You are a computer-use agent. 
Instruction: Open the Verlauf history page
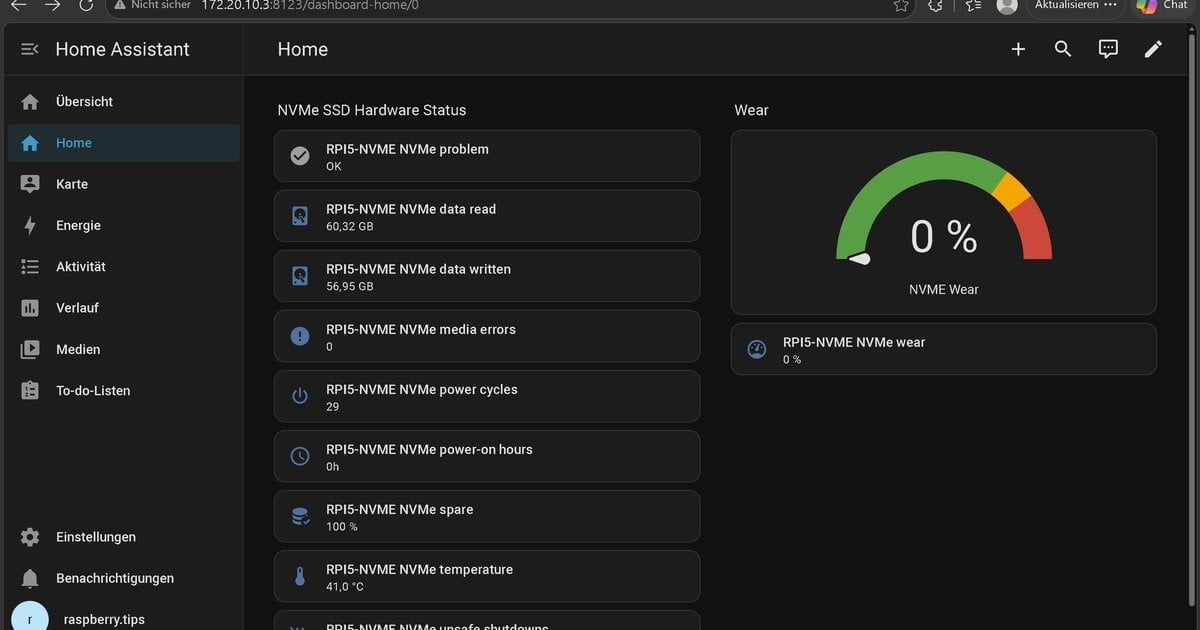123,308
